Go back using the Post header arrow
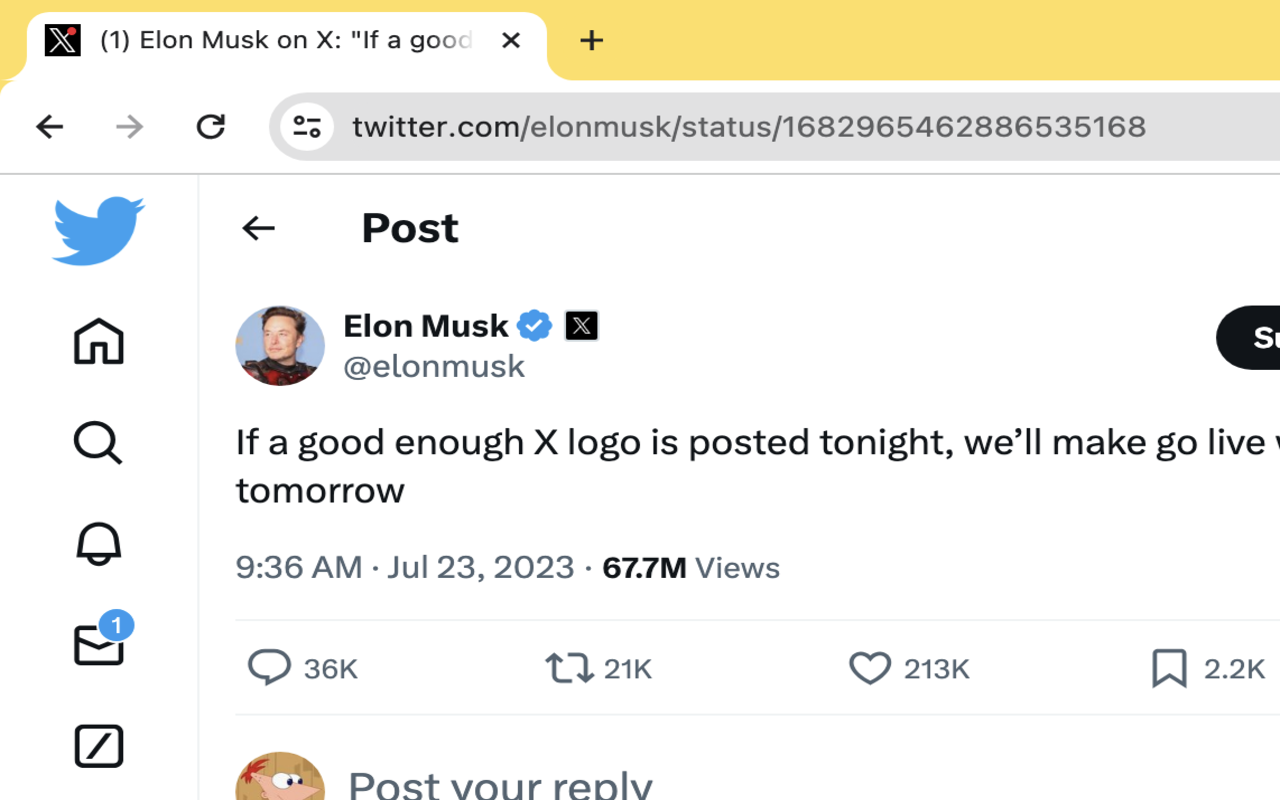 pyautogui.click(x=258, y=228)
